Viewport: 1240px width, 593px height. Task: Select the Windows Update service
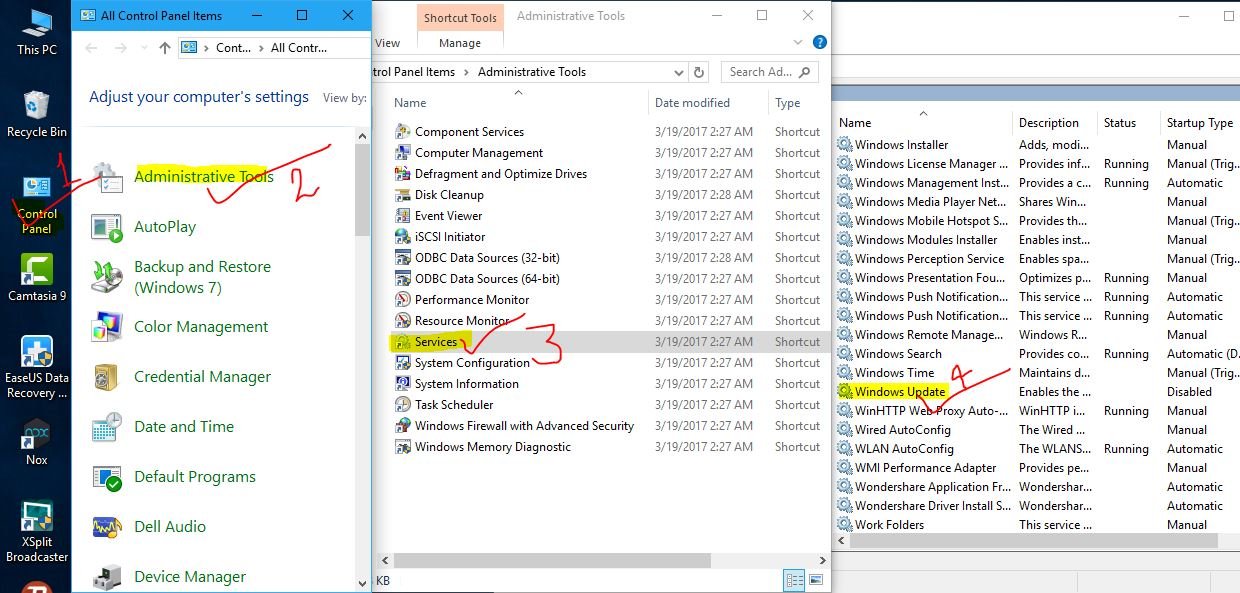click(900, 392)
